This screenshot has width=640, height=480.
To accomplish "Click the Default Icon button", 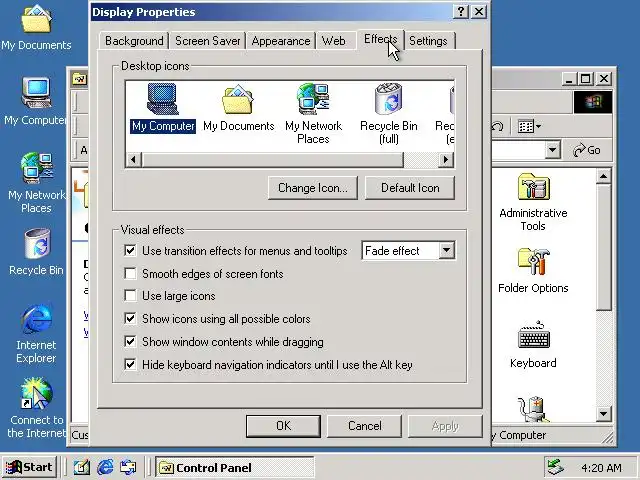I will [x=410, y=188].
